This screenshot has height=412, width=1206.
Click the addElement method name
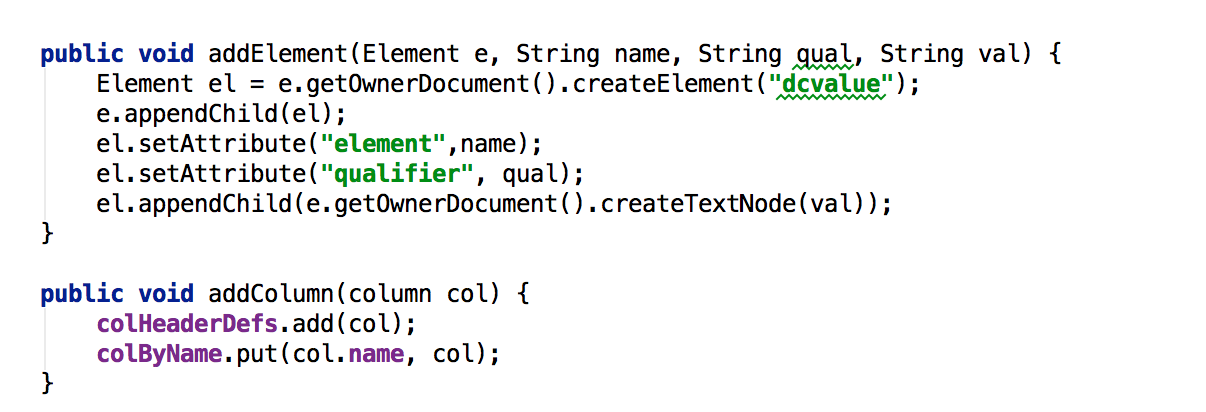click(x=279, y=54)
